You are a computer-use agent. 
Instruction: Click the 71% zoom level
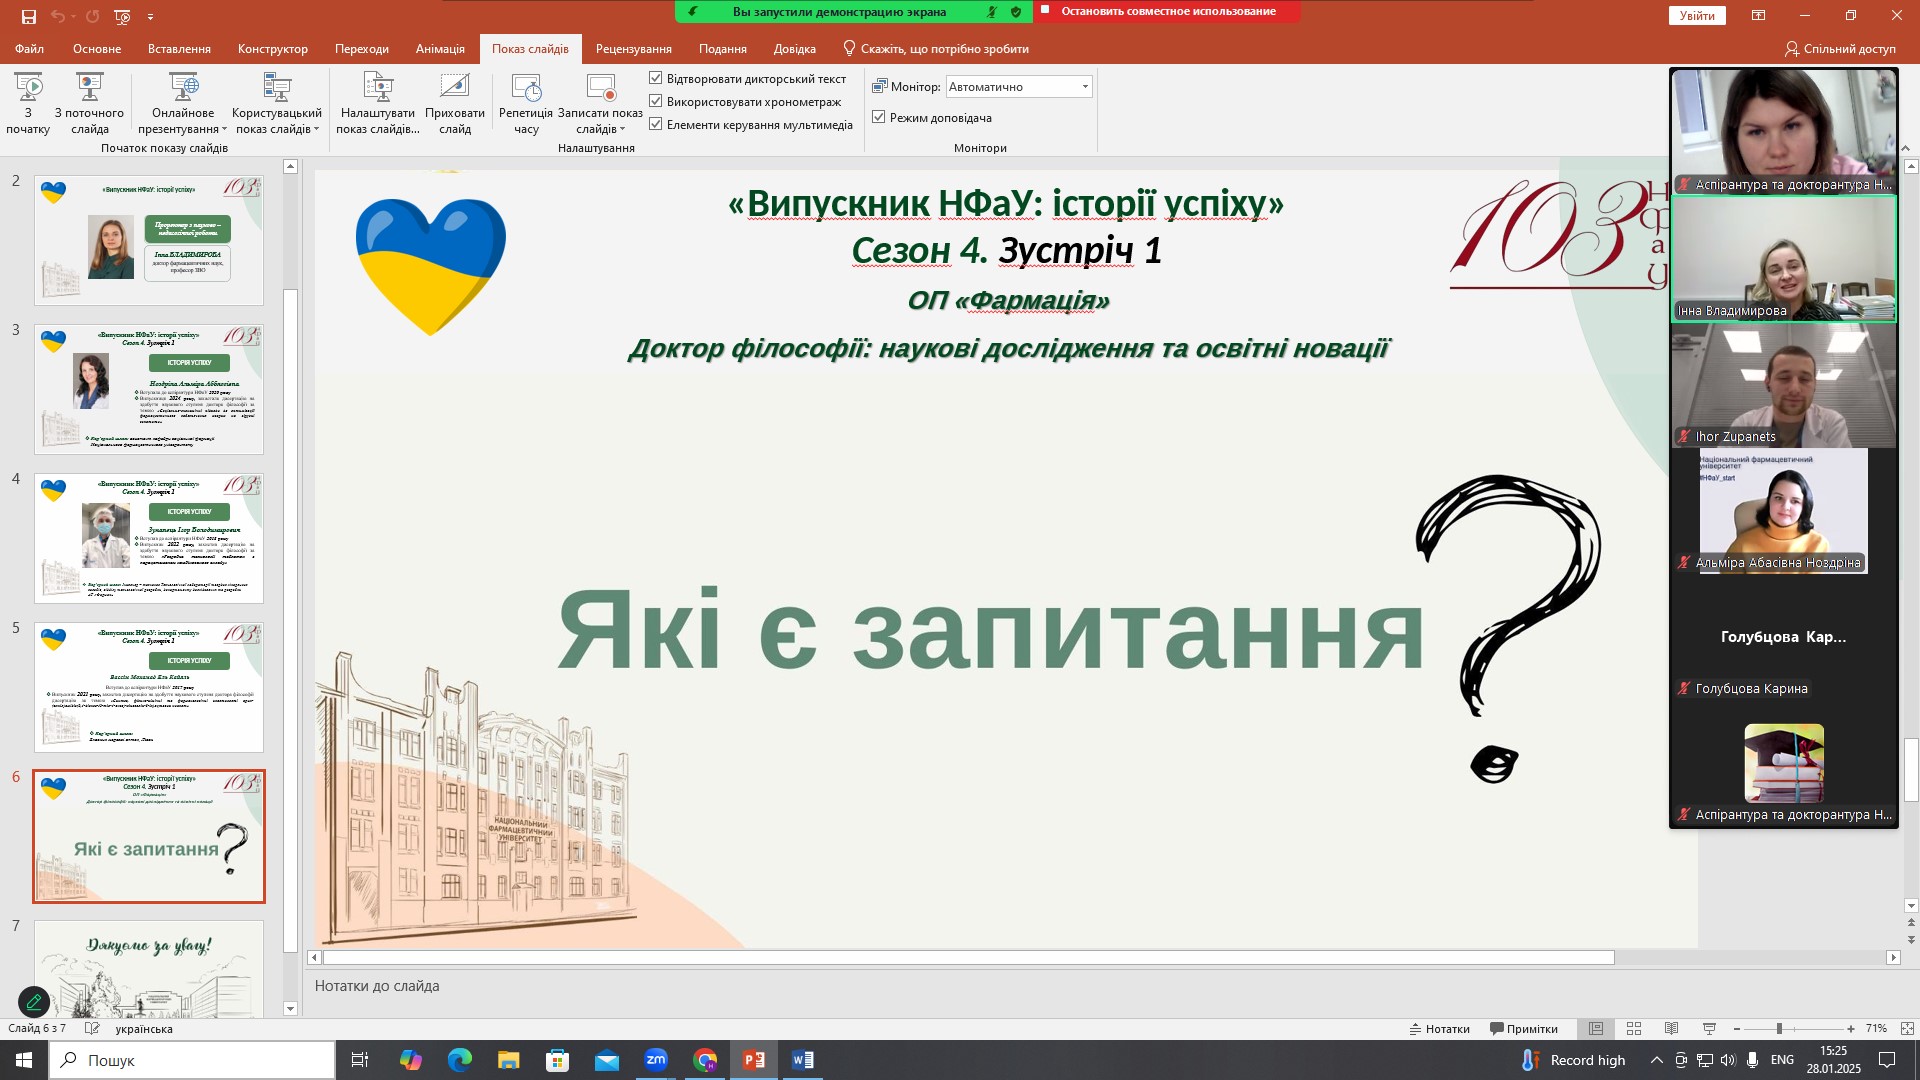pyautogui.click(x=1876, y=1029)
